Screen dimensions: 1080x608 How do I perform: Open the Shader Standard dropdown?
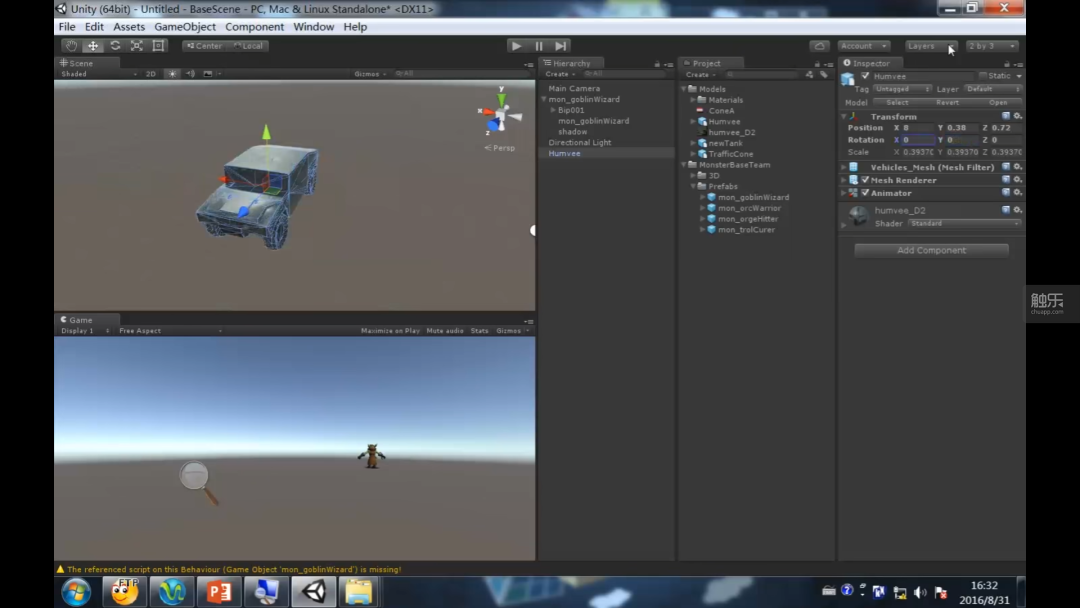tap(964, 223)
